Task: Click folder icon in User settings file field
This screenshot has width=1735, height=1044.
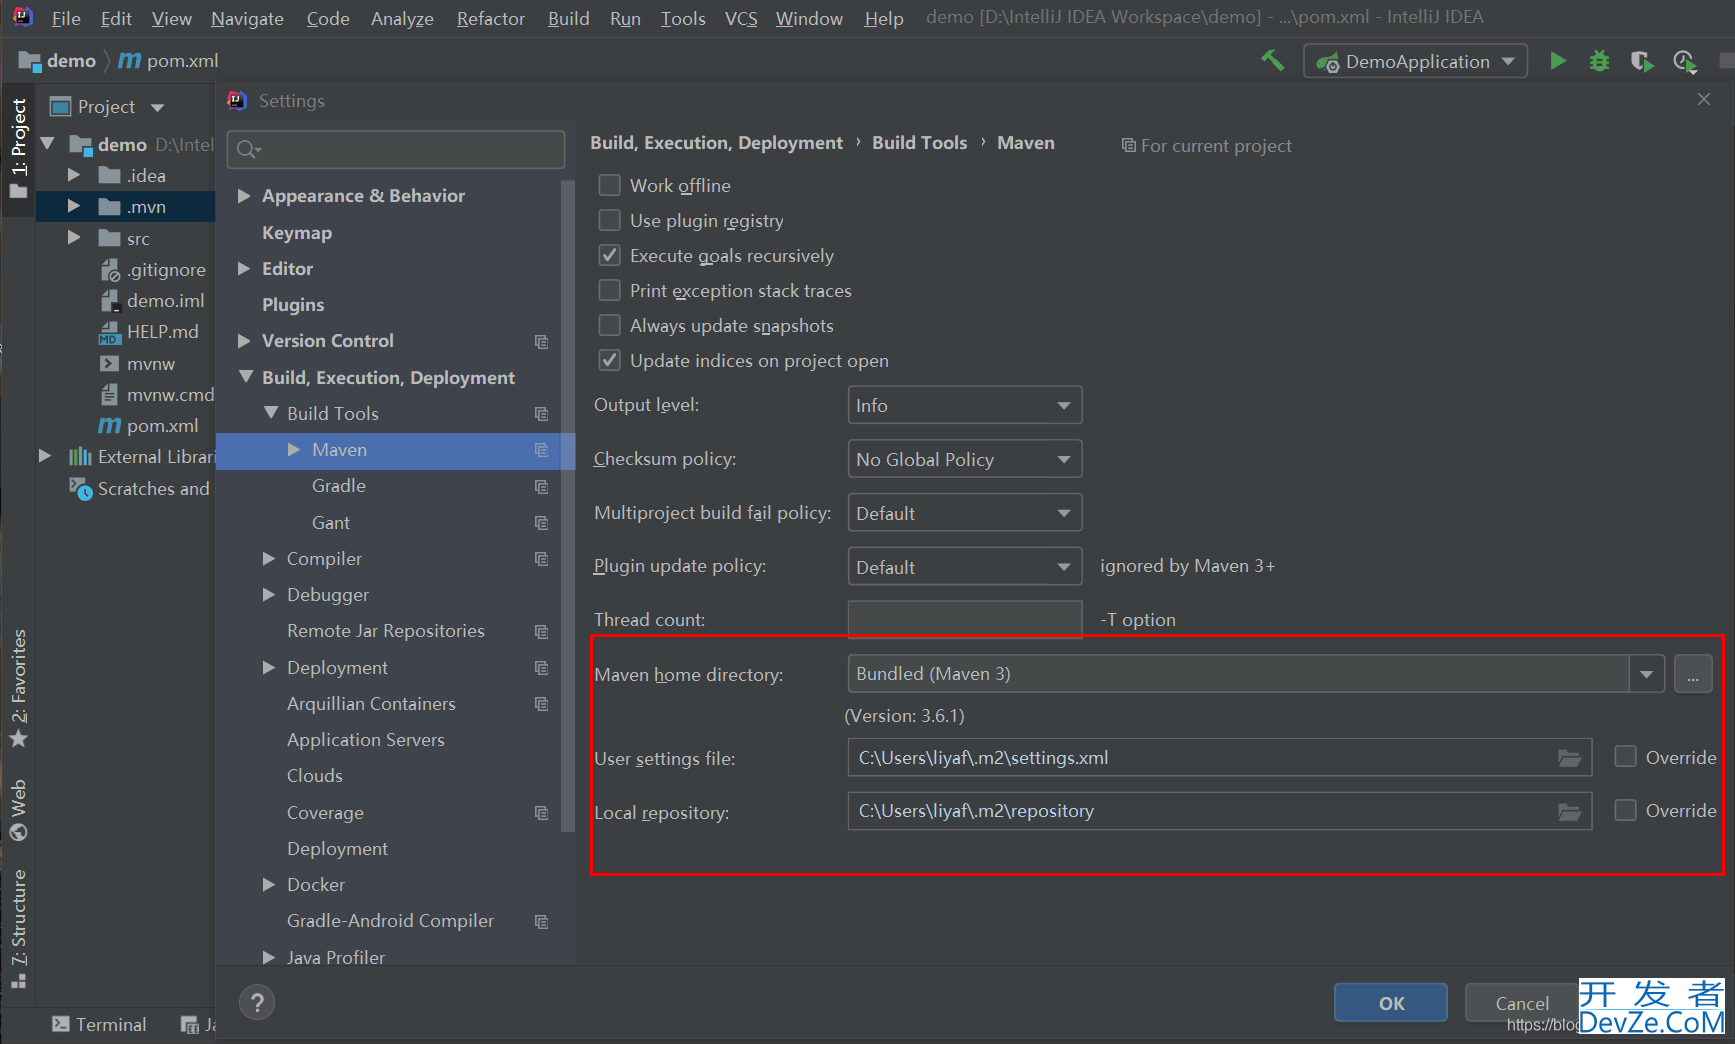Action: (x=1569, y=758)
